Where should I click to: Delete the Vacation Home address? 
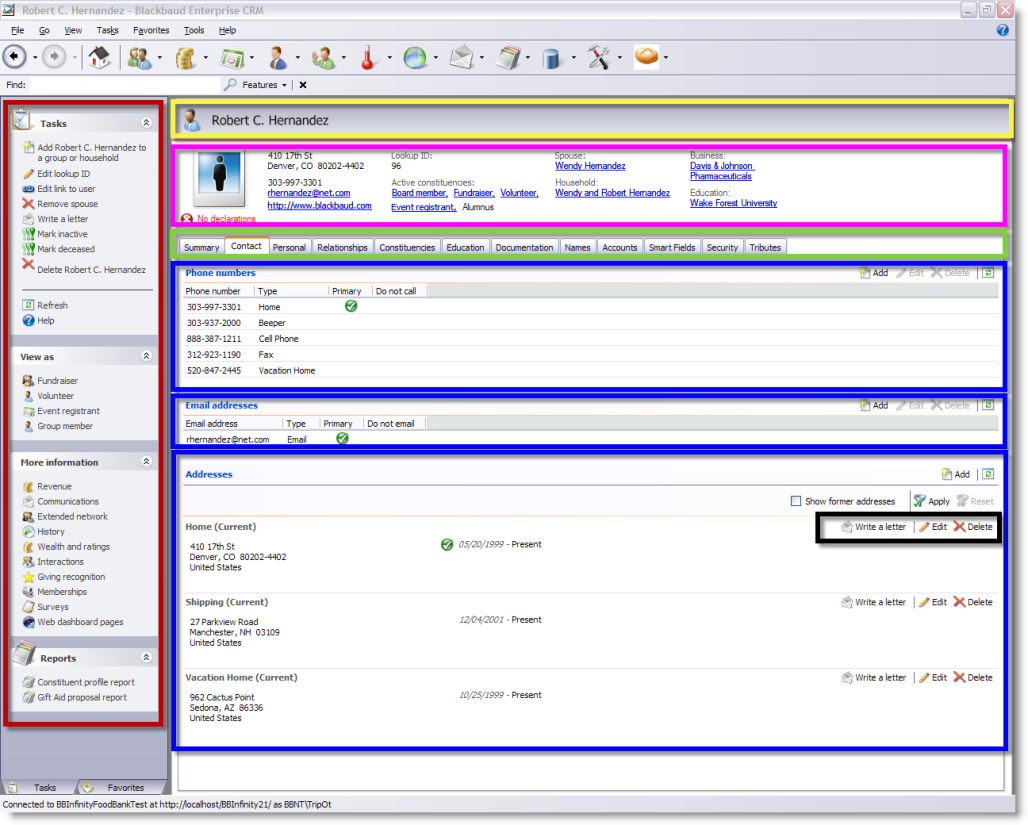(973, 677)
